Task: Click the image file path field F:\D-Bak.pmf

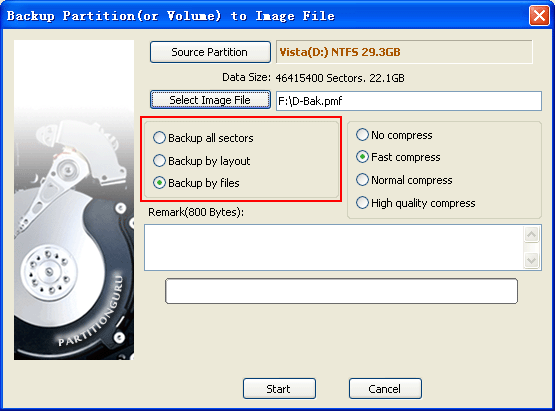Action: tap(409, 101)
